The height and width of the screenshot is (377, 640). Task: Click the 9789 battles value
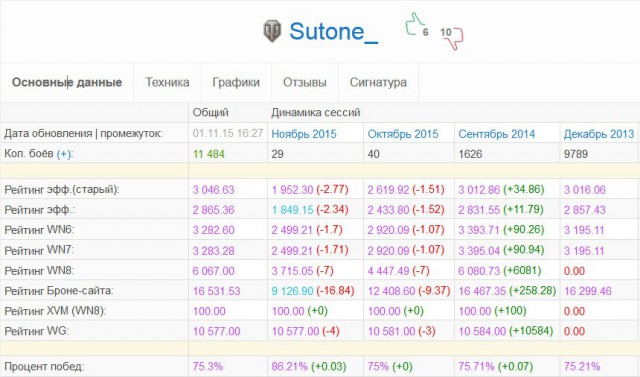(576, 154)
